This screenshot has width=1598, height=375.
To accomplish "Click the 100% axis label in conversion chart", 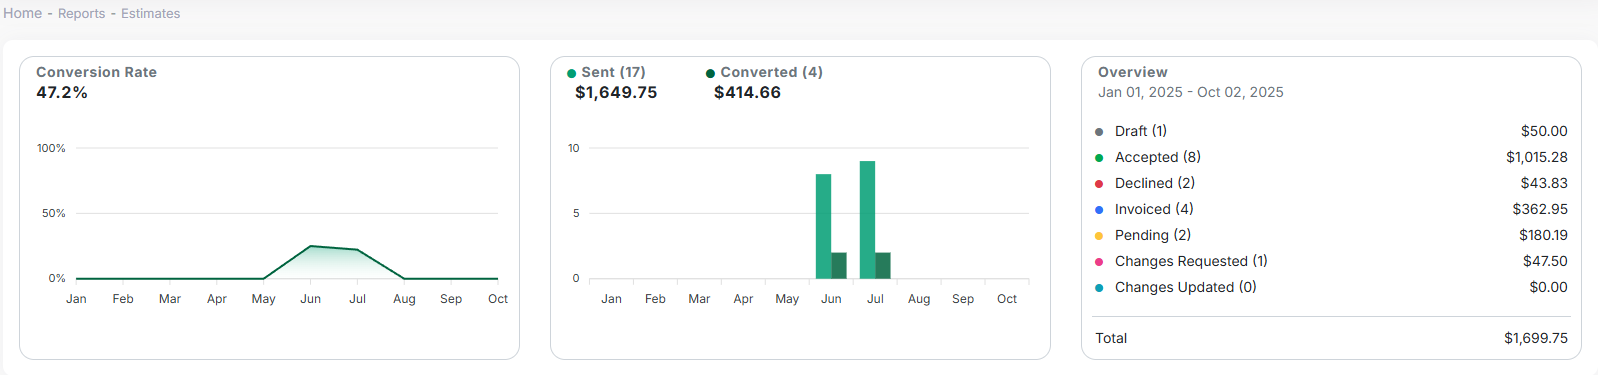I will coord(51,148).
